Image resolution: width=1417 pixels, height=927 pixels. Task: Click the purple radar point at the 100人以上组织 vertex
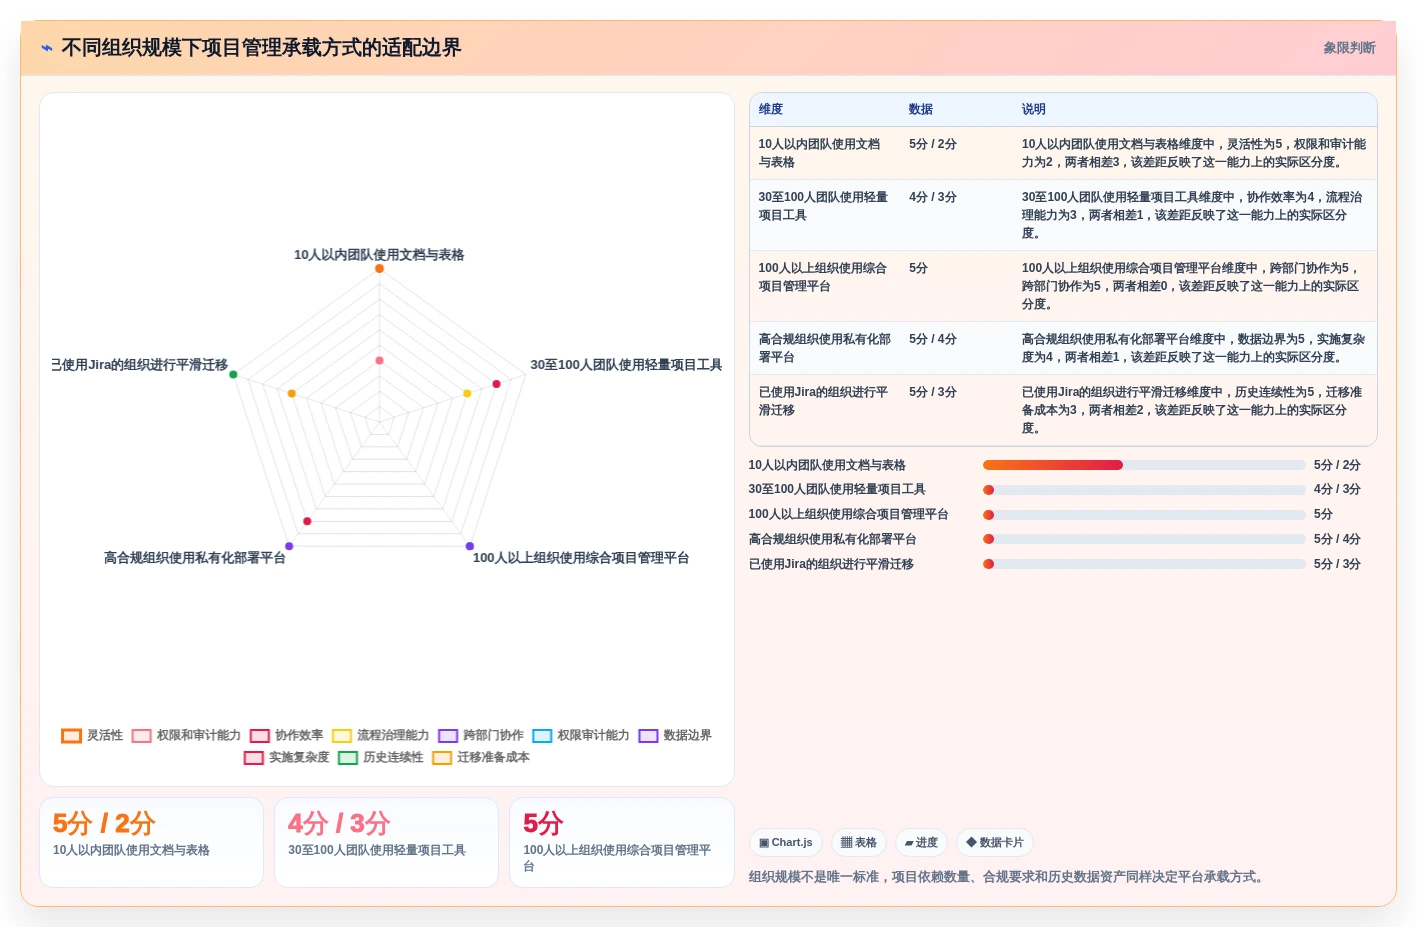pyautogui.click(x=470, y=546)
